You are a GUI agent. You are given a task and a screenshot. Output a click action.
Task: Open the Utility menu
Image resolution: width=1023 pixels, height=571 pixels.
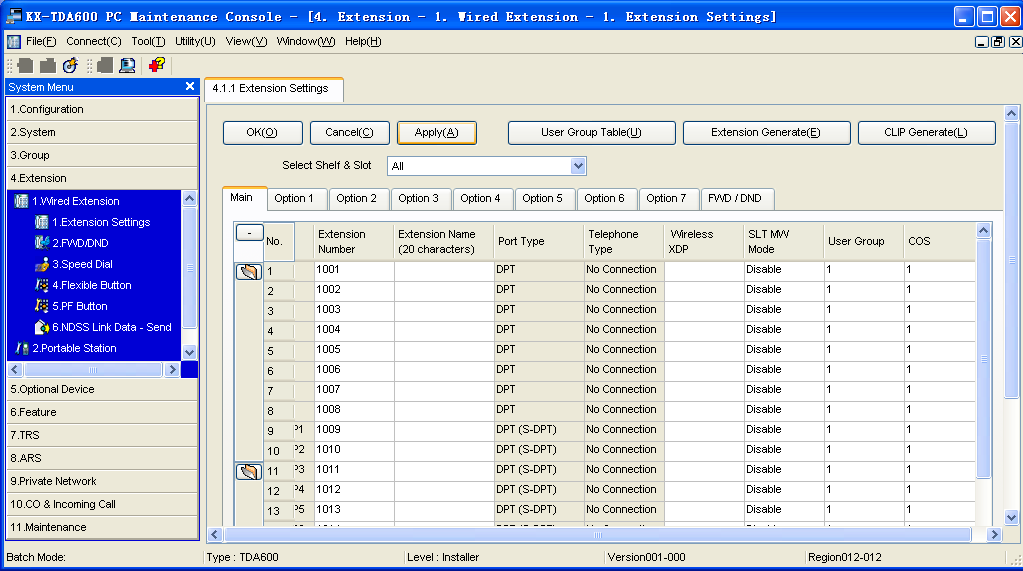[x=195, y=41]
